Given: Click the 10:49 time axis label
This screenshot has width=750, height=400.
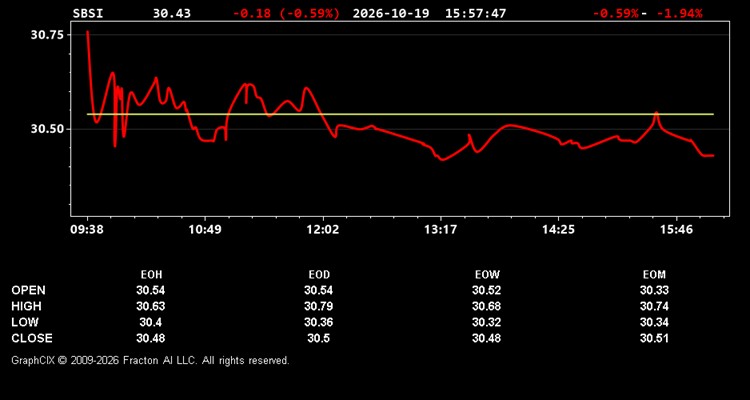Looking at the screenshot, I should 205,230.
